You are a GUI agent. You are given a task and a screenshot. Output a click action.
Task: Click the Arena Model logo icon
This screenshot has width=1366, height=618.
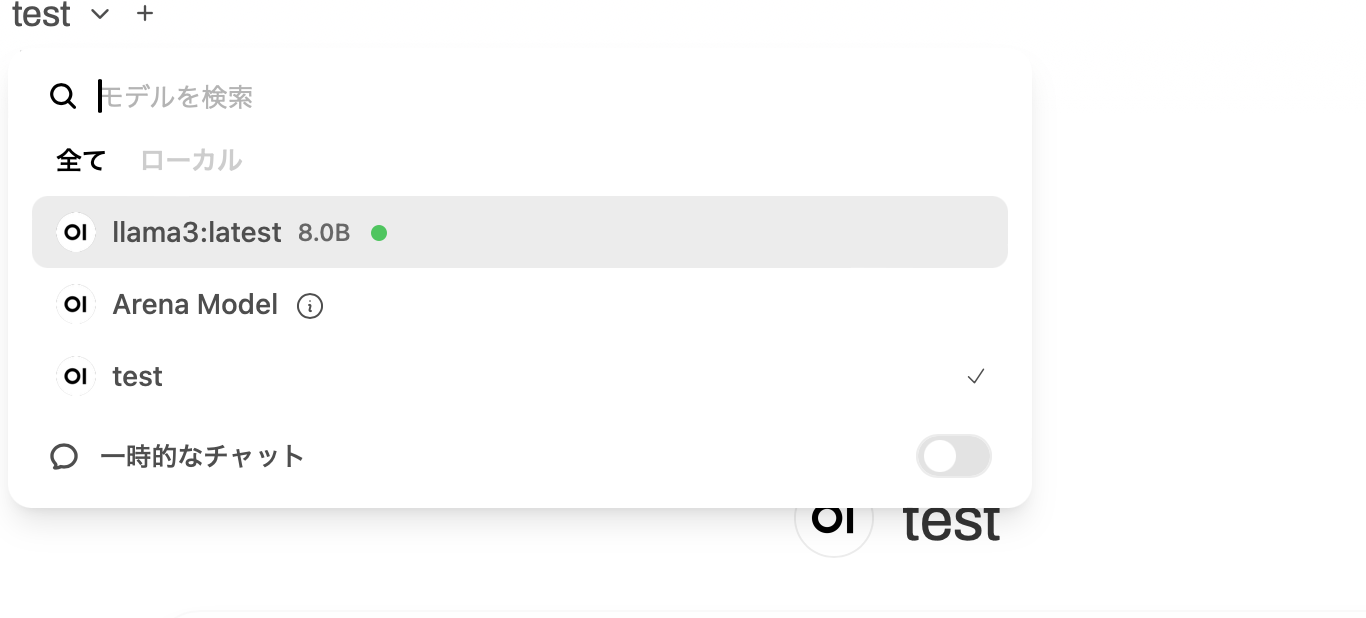75,304
